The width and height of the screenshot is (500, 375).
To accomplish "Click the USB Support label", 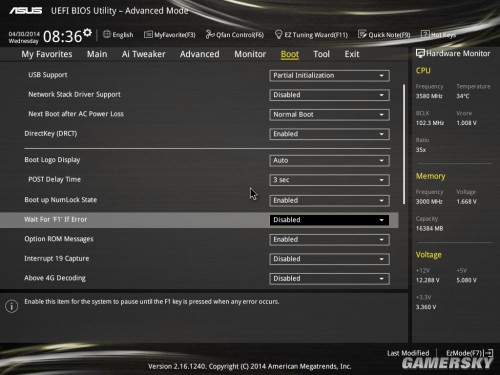I will click(x=48, y=75).
